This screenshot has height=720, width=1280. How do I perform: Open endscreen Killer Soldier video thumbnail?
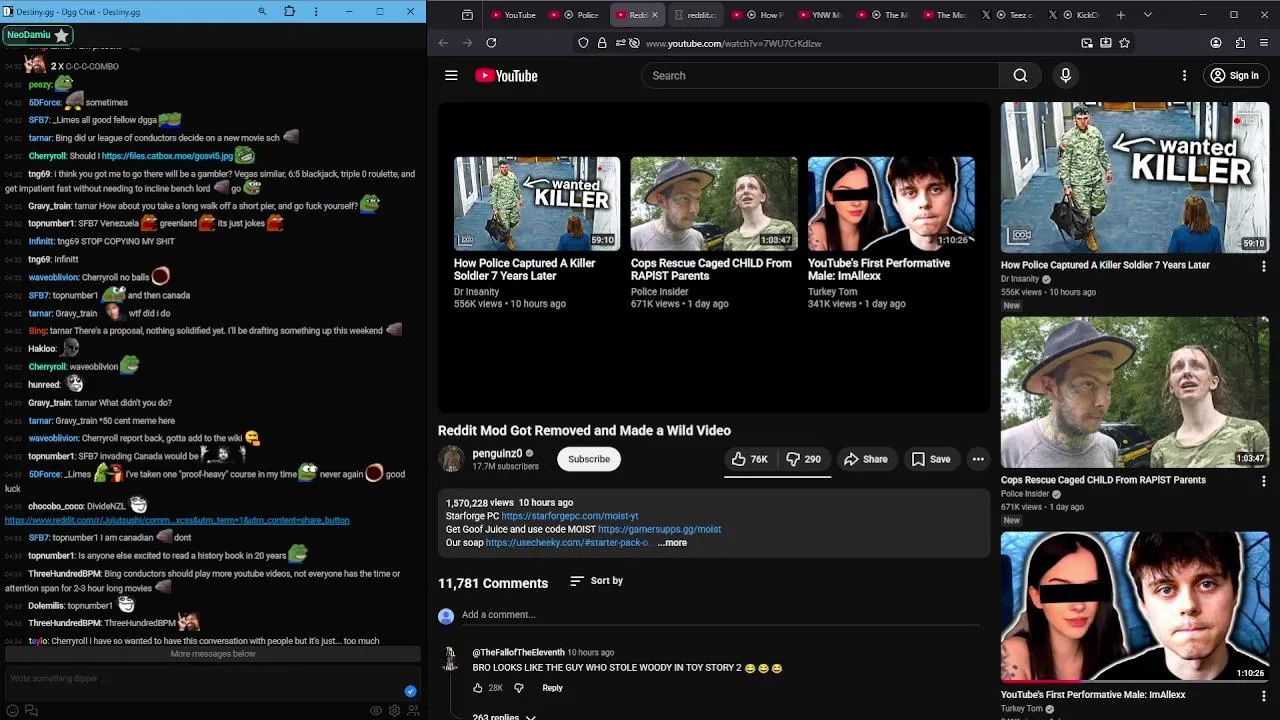(x=537, y=203)
